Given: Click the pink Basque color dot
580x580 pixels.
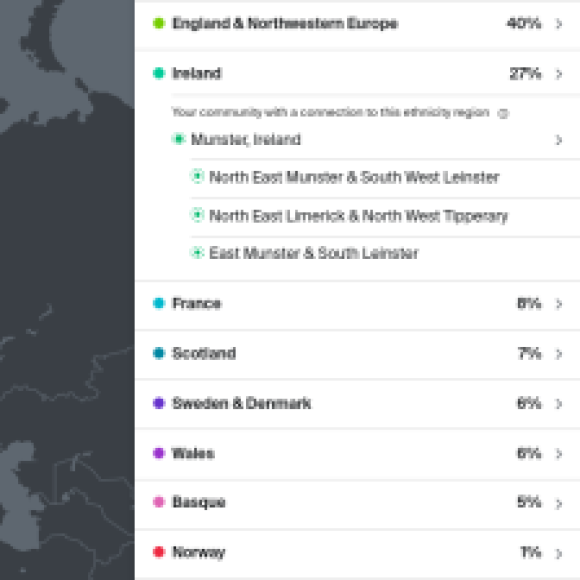Looking at the screenshot, I should (159, 502).
